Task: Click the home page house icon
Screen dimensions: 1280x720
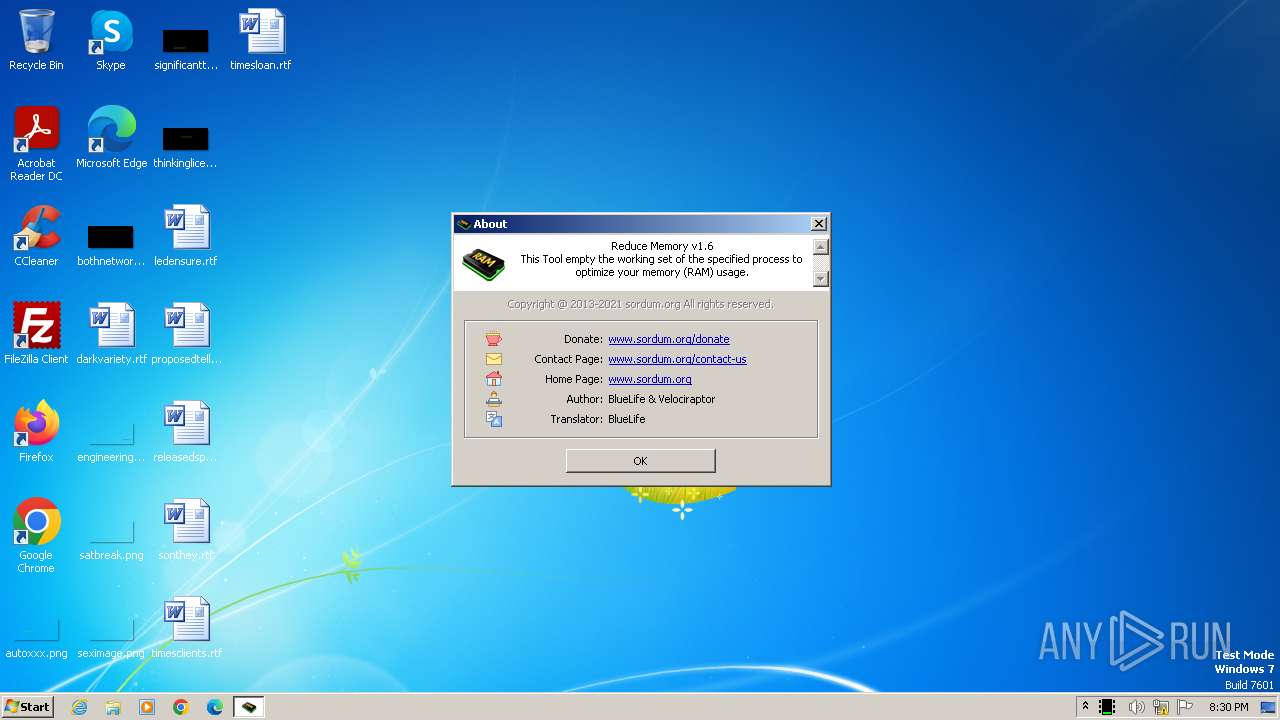Action: pyautogui.click(x=494, y=379)
